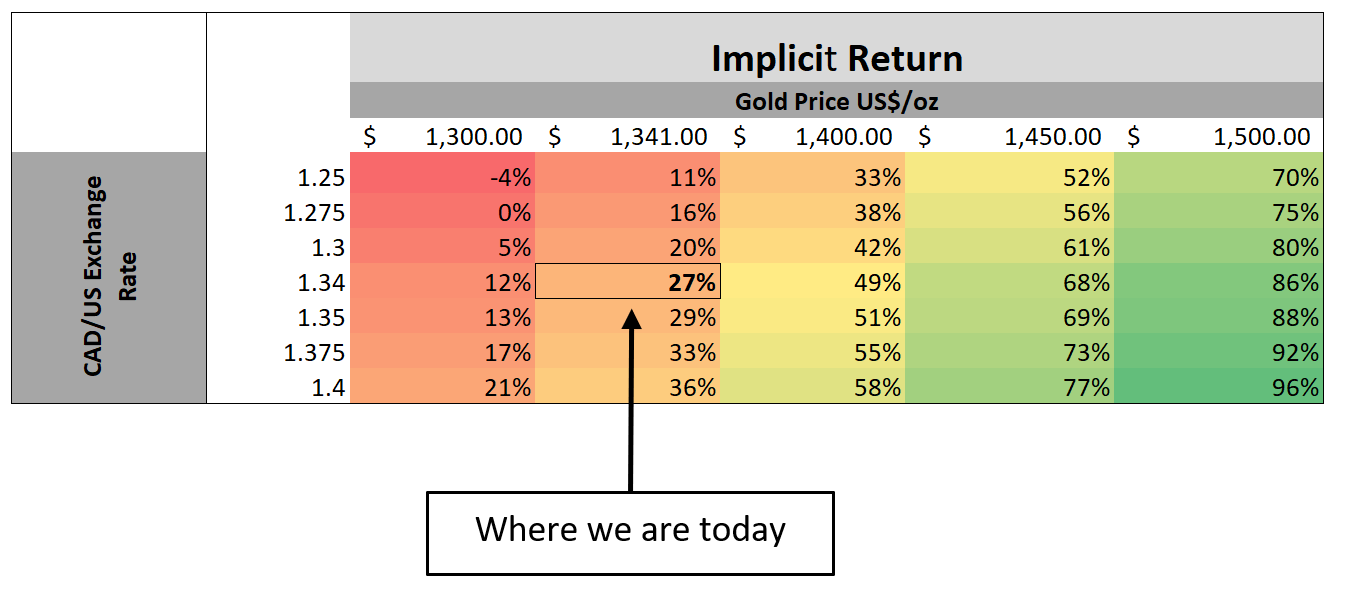Click the 0% return cell

tap(443, 213)
